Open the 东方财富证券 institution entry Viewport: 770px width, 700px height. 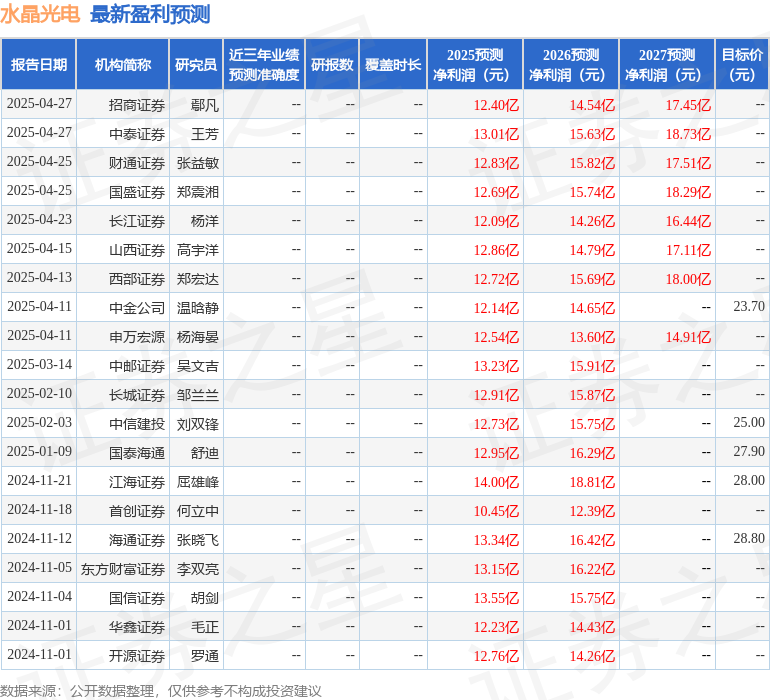pyautogui.click(x=123, y=568)
